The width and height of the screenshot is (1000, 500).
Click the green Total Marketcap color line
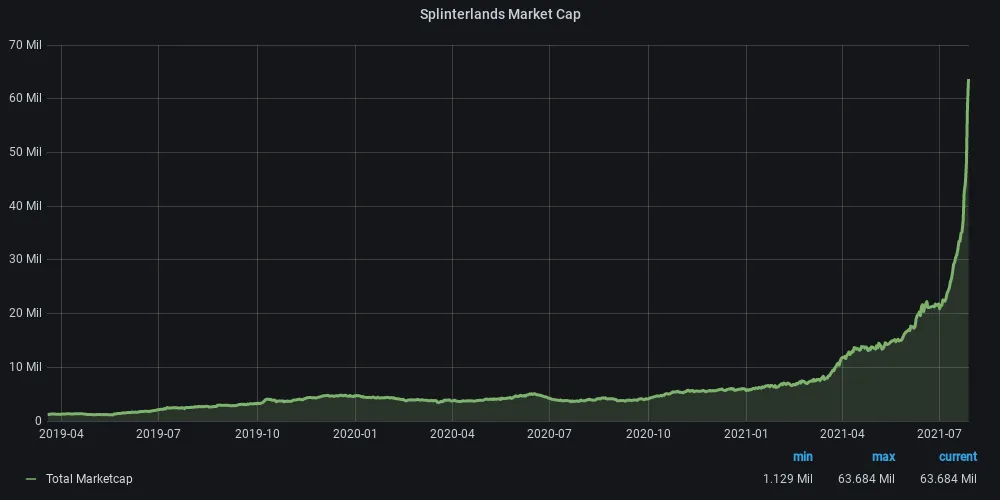point(31,479)
